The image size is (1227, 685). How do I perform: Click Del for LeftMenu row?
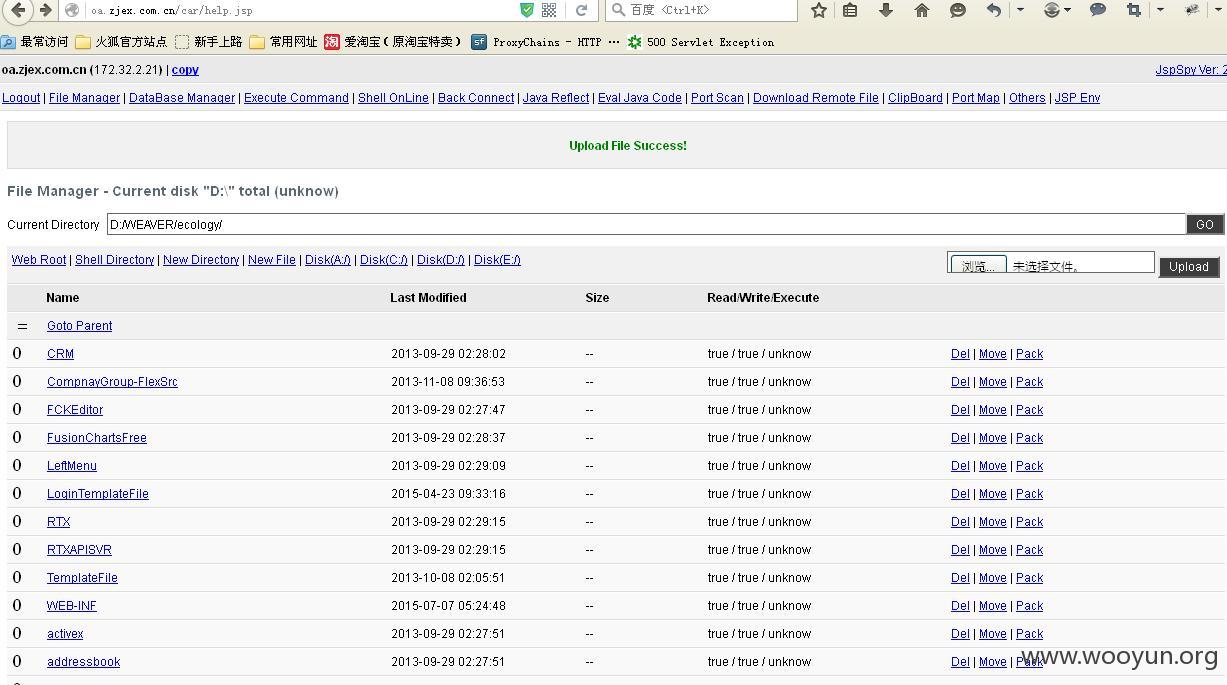[960, 466]
